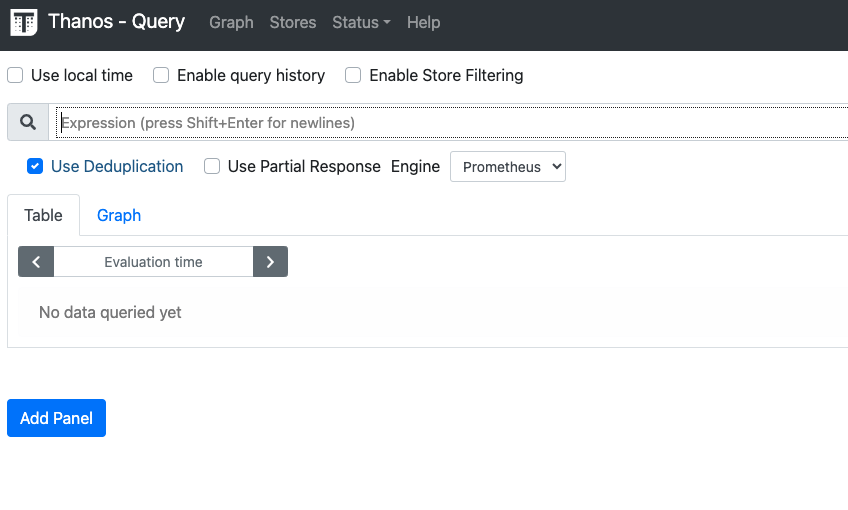This screenshot has width=848, height=510.
Task: Open Graph in the top navbar
Action: click(231, 22)
